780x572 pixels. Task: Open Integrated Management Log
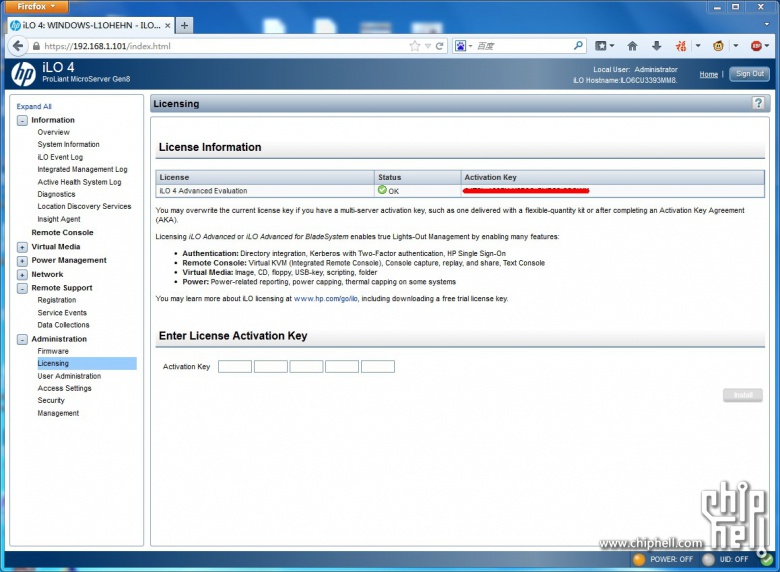82,170
